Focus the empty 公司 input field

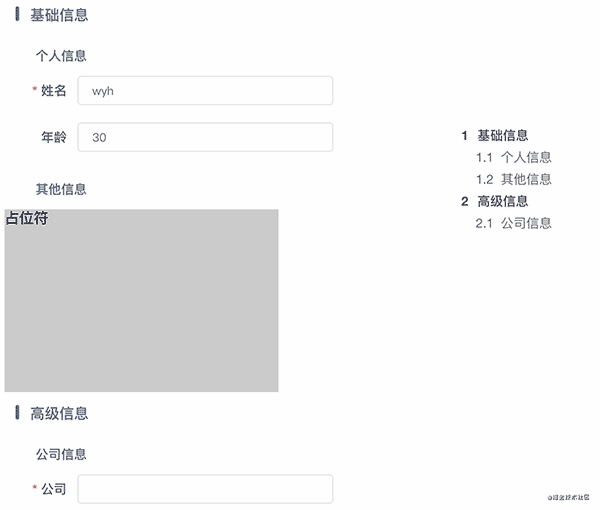[x=205, y=489]
